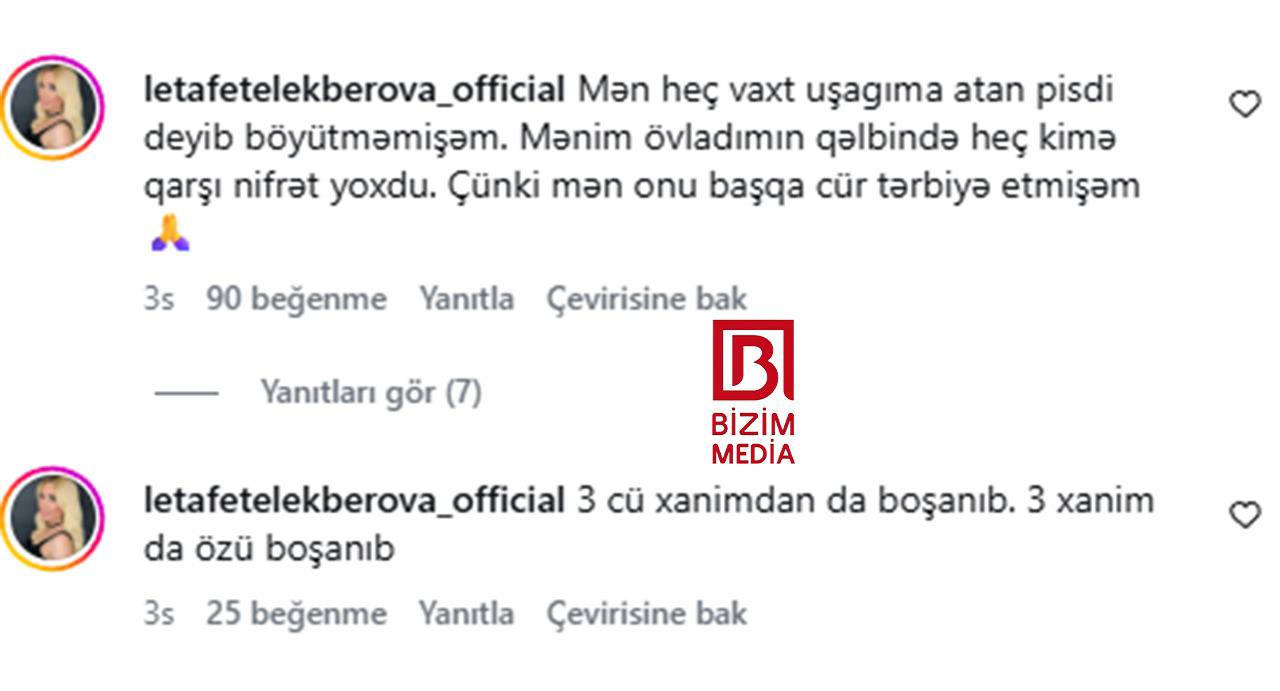1280x691 pixels.
Task: Click the 3s timestamp next to 25 beğenme
Action: 158,613
